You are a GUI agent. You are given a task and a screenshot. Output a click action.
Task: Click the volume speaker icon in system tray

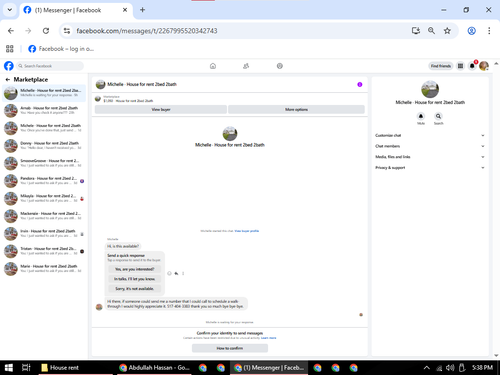(x=450, y=368)
